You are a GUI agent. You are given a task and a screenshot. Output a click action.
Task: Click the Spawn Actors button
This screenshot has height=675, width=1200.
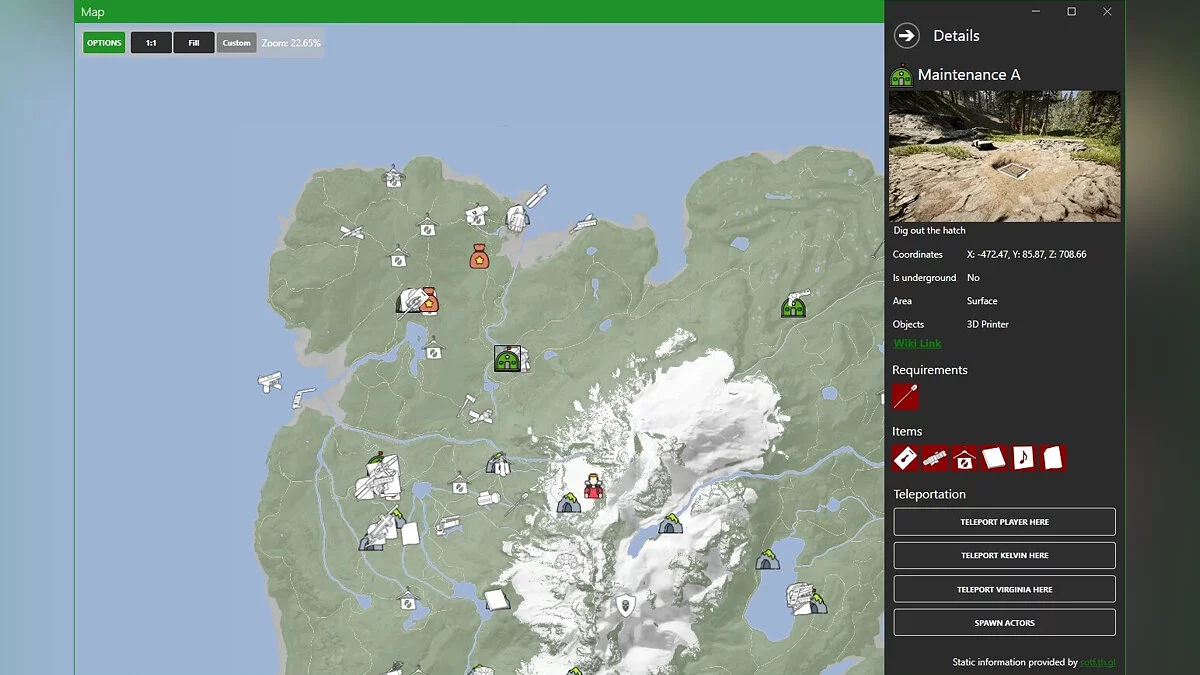click(x=1004, y=623)
